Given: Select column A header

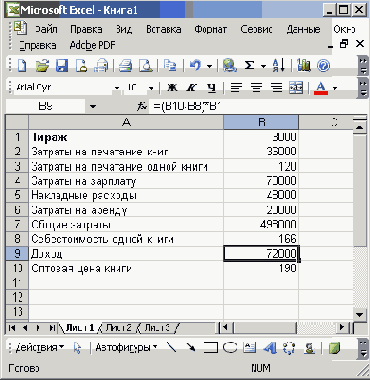Looking at the screenshot, I should pyautogui.click(x=126, y=122).
